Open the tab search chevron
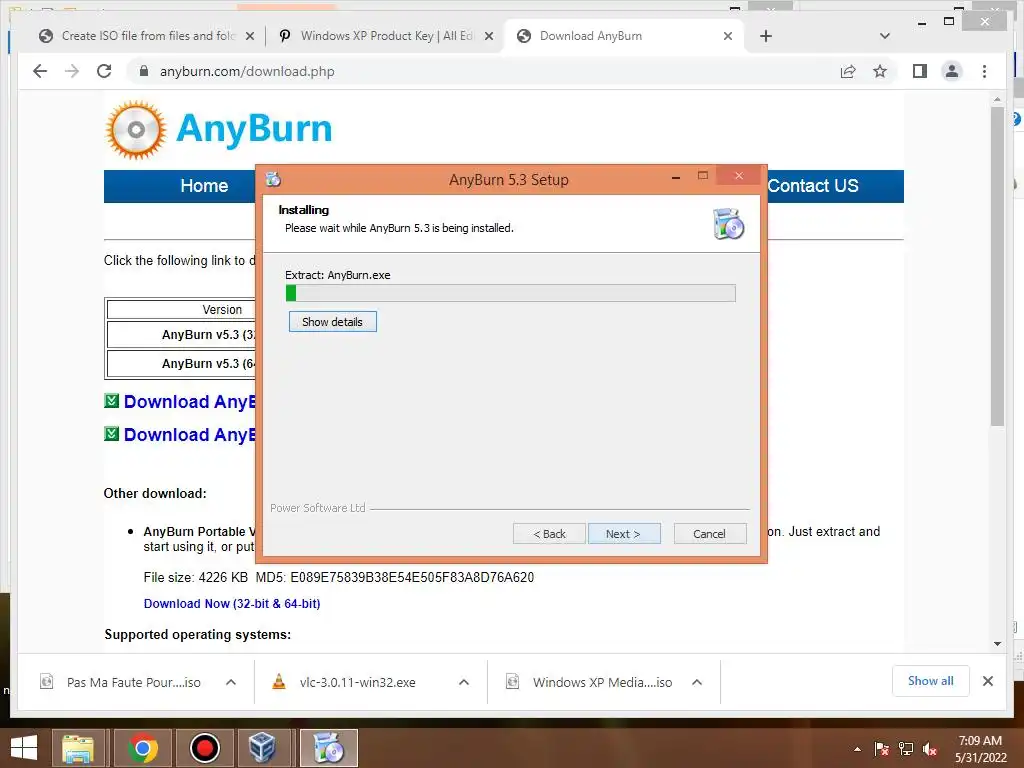1024x768 pixels. point(885,36)
